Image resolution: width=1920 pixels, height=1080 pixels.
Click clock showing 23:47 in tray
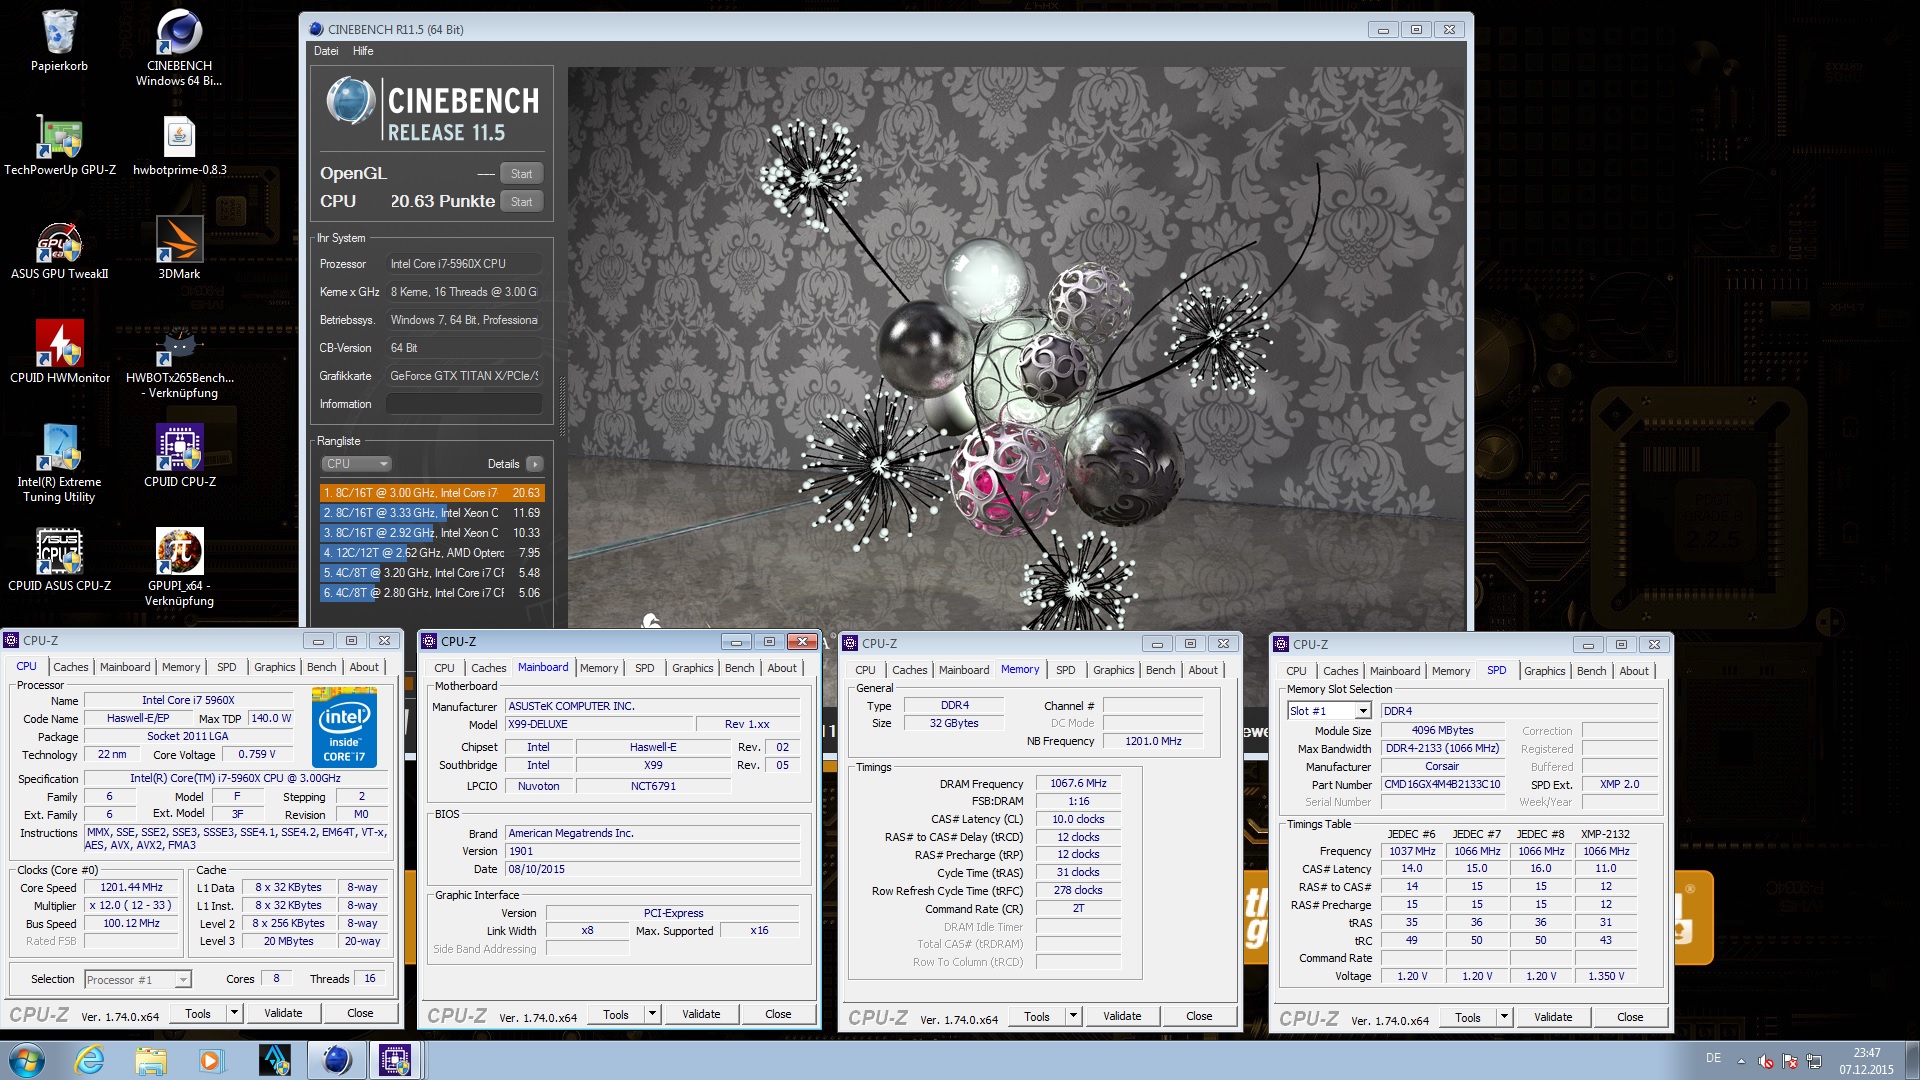tap(1866, 1053)
